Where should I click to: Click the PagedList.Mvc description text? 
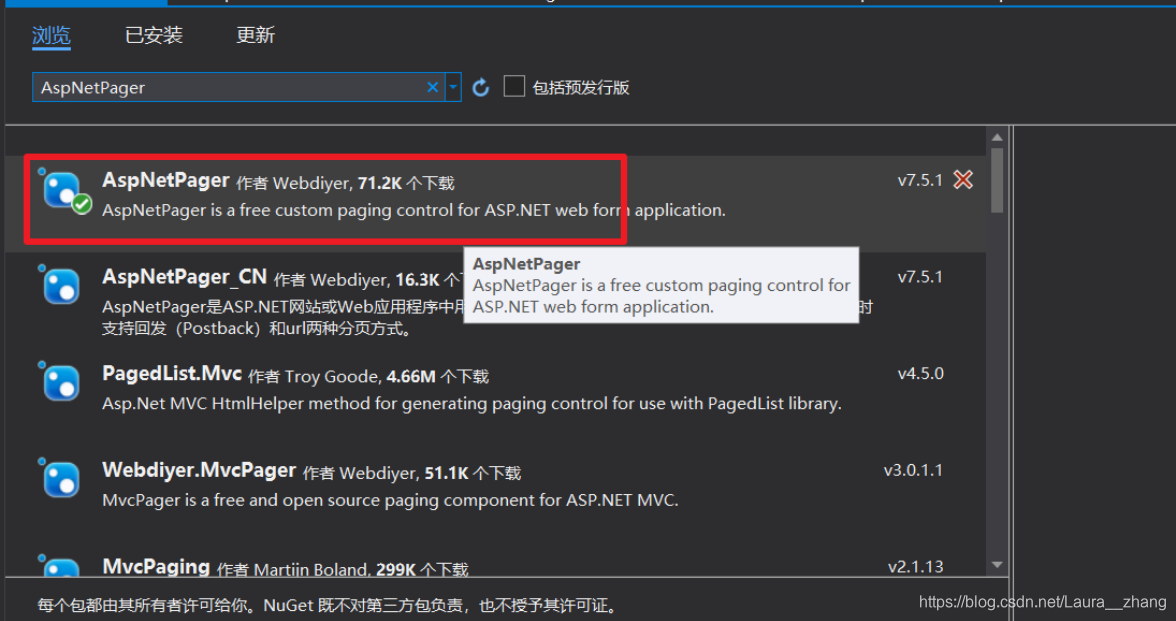(x=472, y=404)
